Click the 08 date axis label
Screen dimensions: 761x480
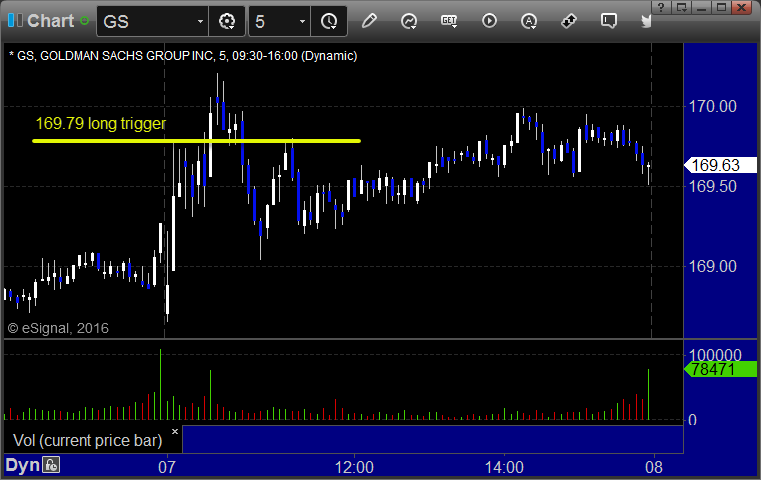click(x=654, y=467)
